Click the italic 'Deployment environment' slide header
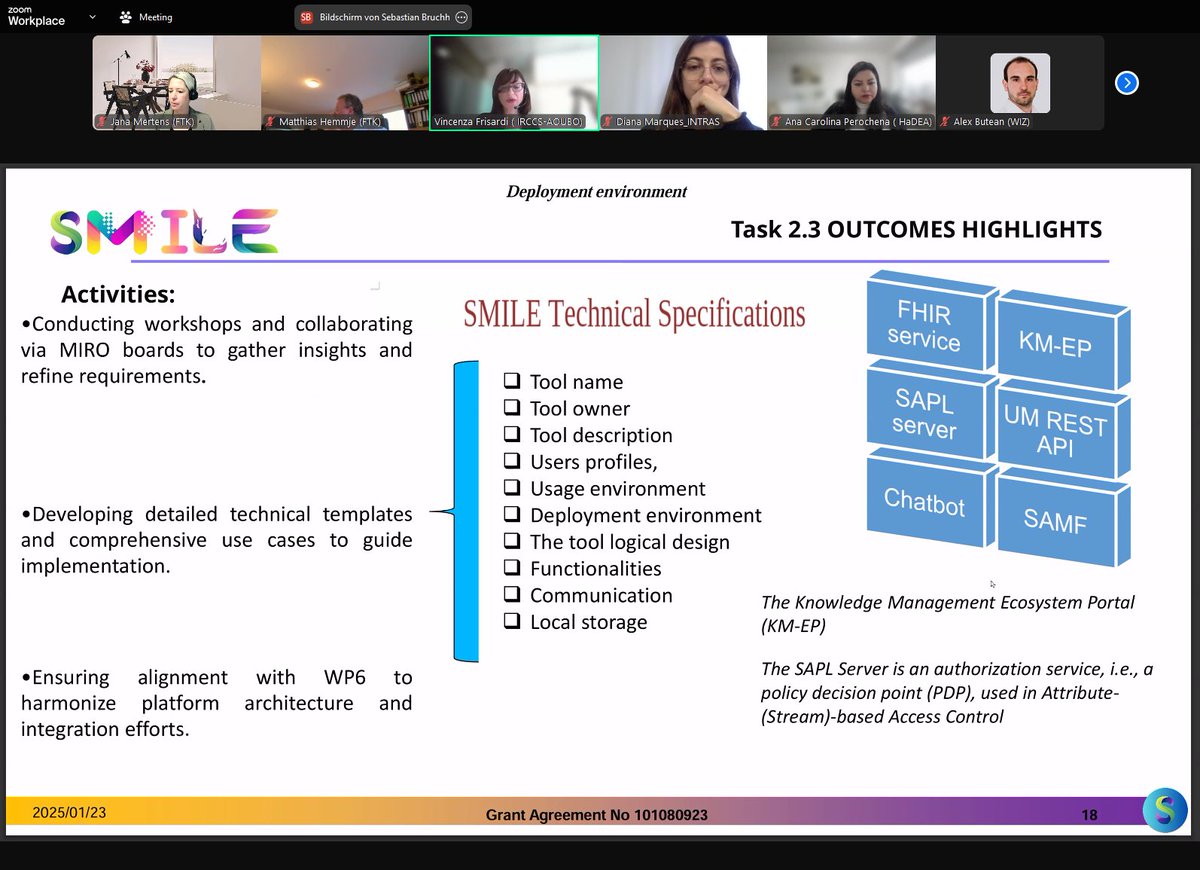This screenshot has height=870, width=1200. [597, 191]
